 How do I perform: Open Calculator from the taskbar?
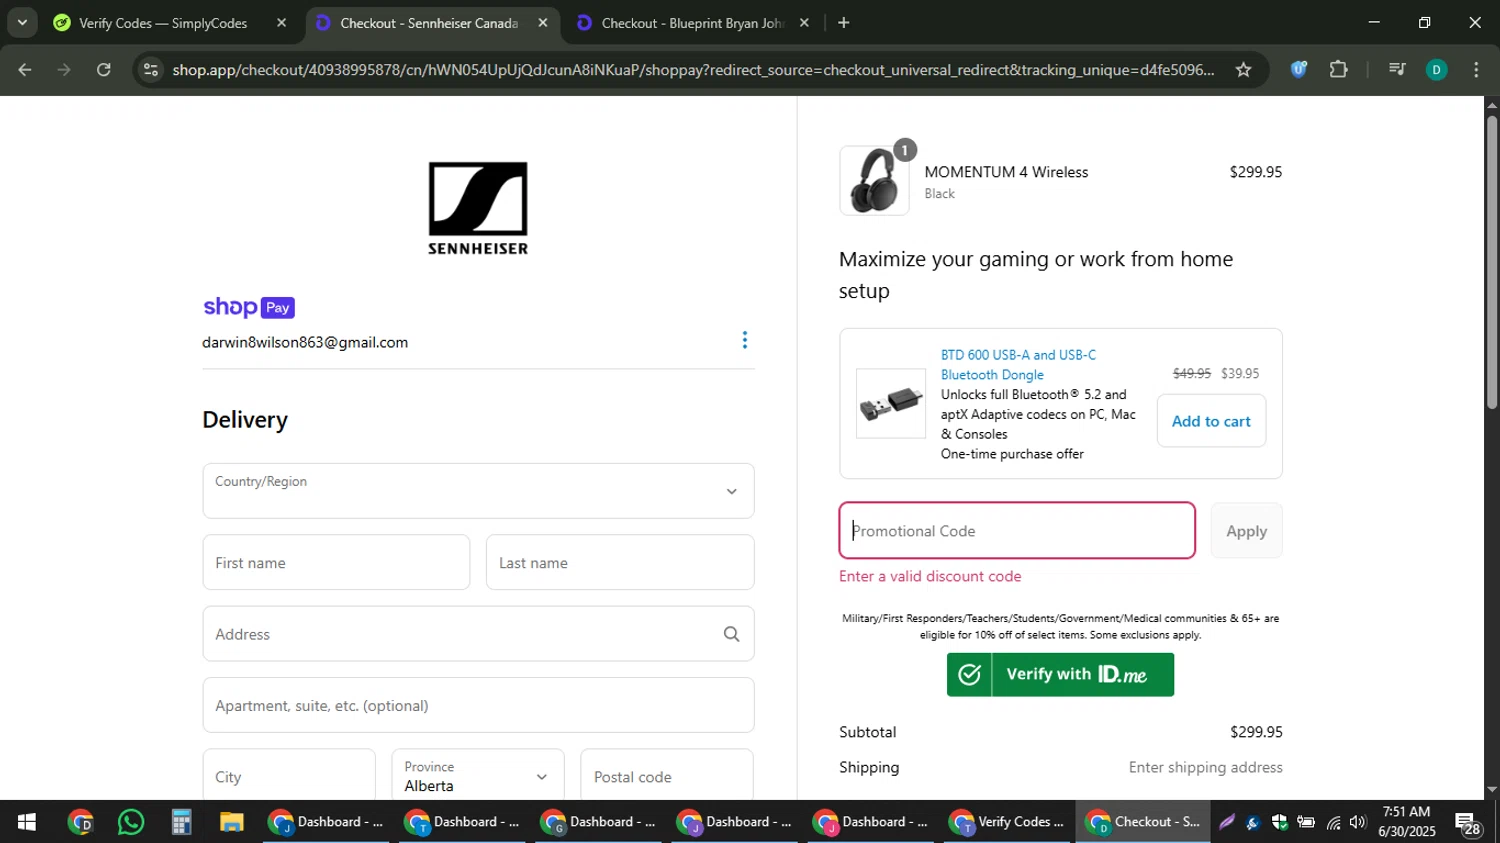pyautogui.click(x=181, y=822)
